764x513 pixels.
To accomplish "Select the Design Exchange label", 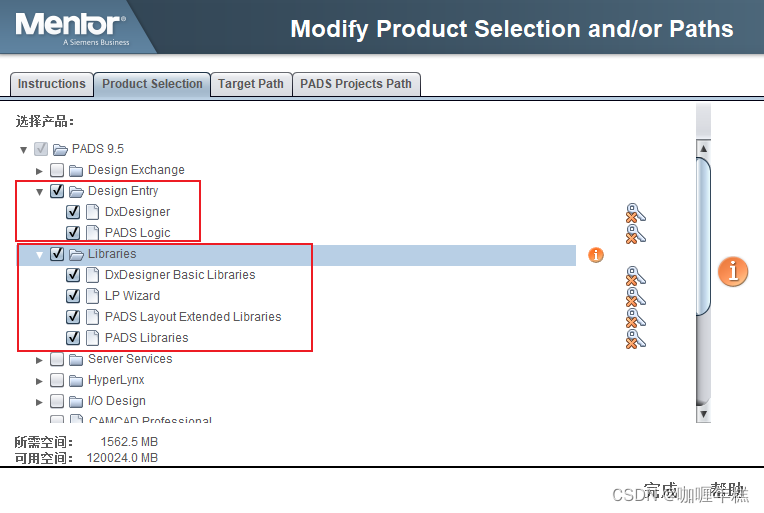I will [x=136, y=170].
